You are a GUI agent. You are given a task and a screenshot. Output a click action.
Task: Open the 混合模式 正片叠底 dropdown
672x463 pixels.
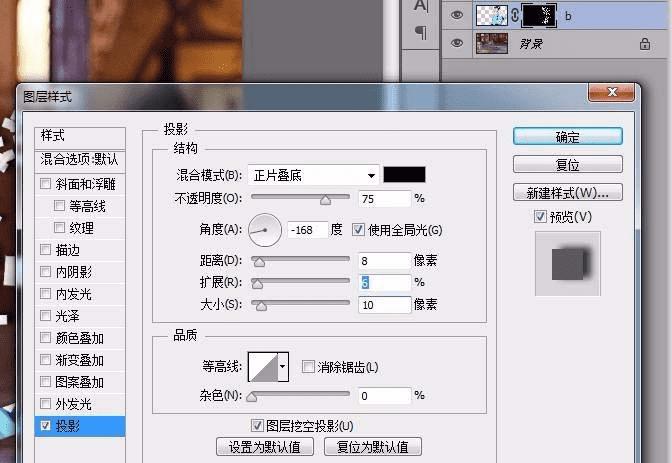point(313,175)
